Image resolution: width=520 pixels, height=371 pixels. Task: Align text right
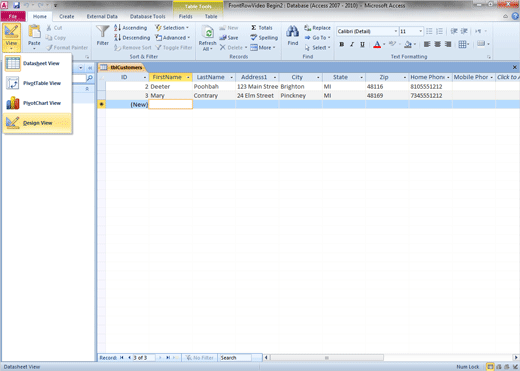click(448, 44)
